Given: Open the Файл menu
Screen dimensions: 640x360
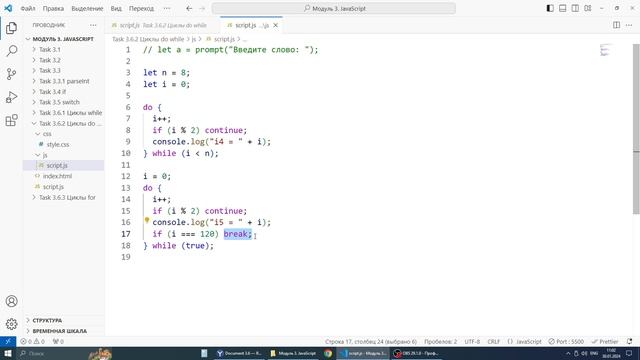Looking at the screenshot, I should [x=28, y=8].
